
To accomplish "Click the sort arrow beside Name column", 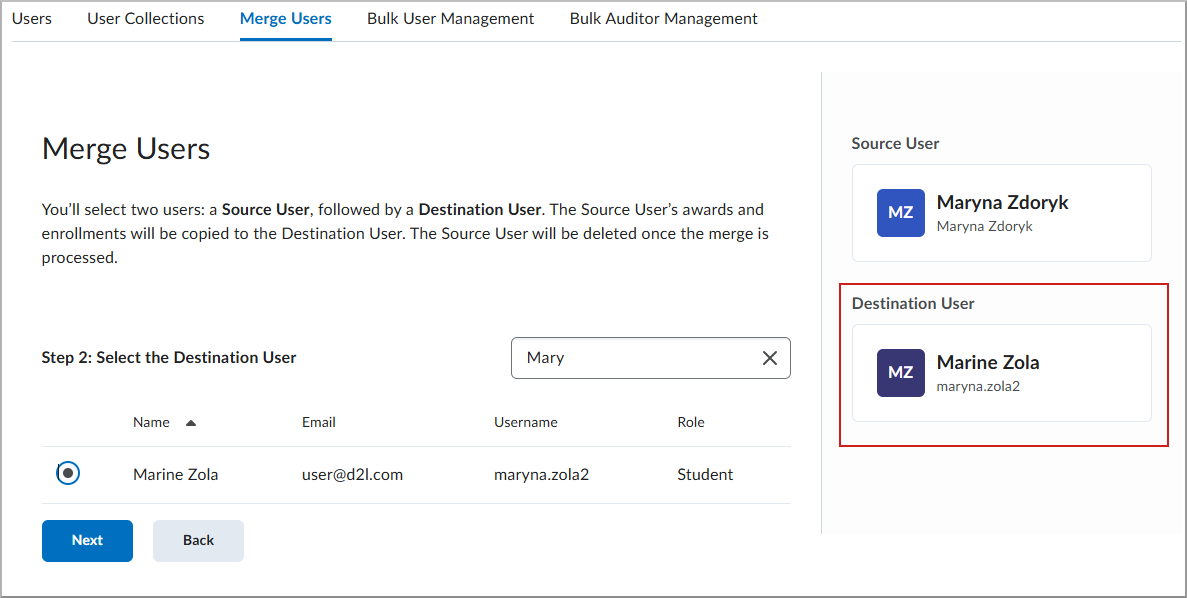I will [x=190, y=421].
